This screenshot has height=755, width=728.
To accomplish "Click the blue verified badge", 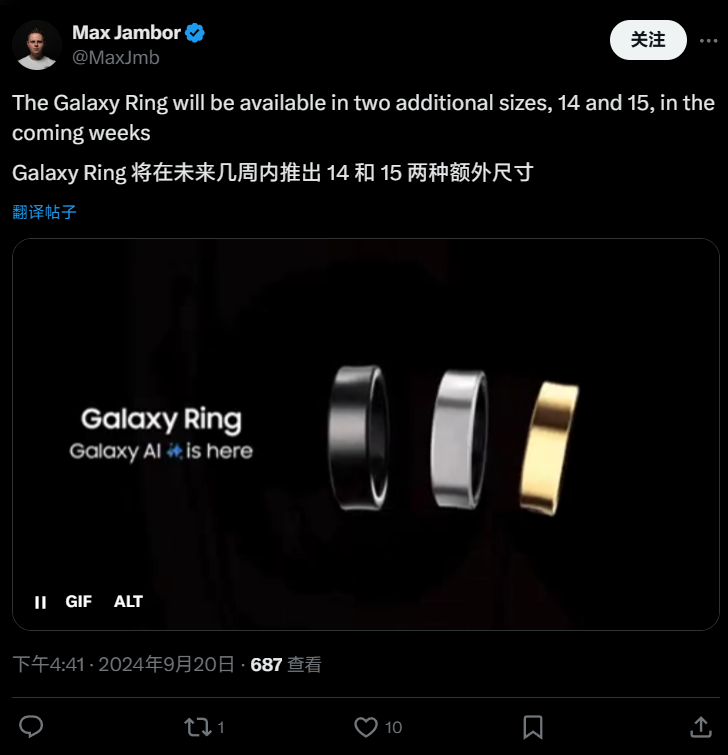I will point(195,33).
